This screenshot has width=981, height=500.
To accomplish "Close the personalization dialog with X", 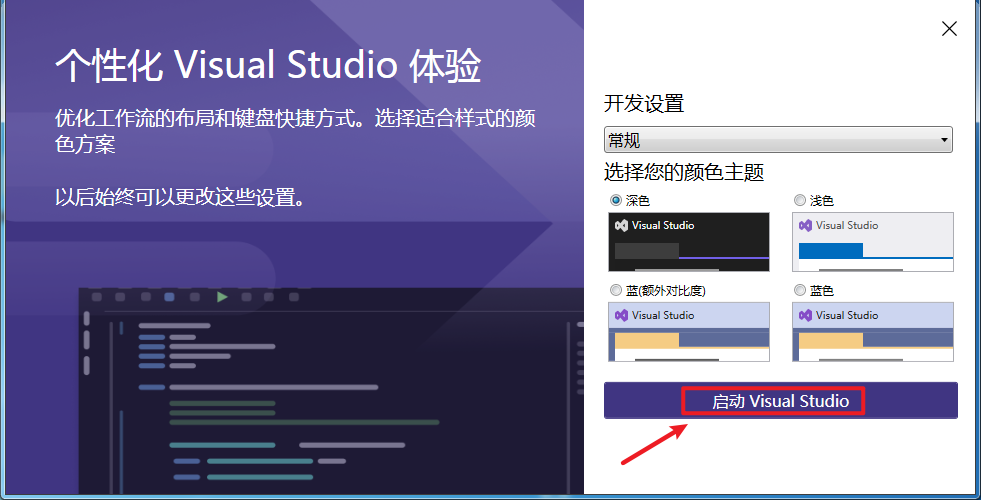I will [949, 29].
